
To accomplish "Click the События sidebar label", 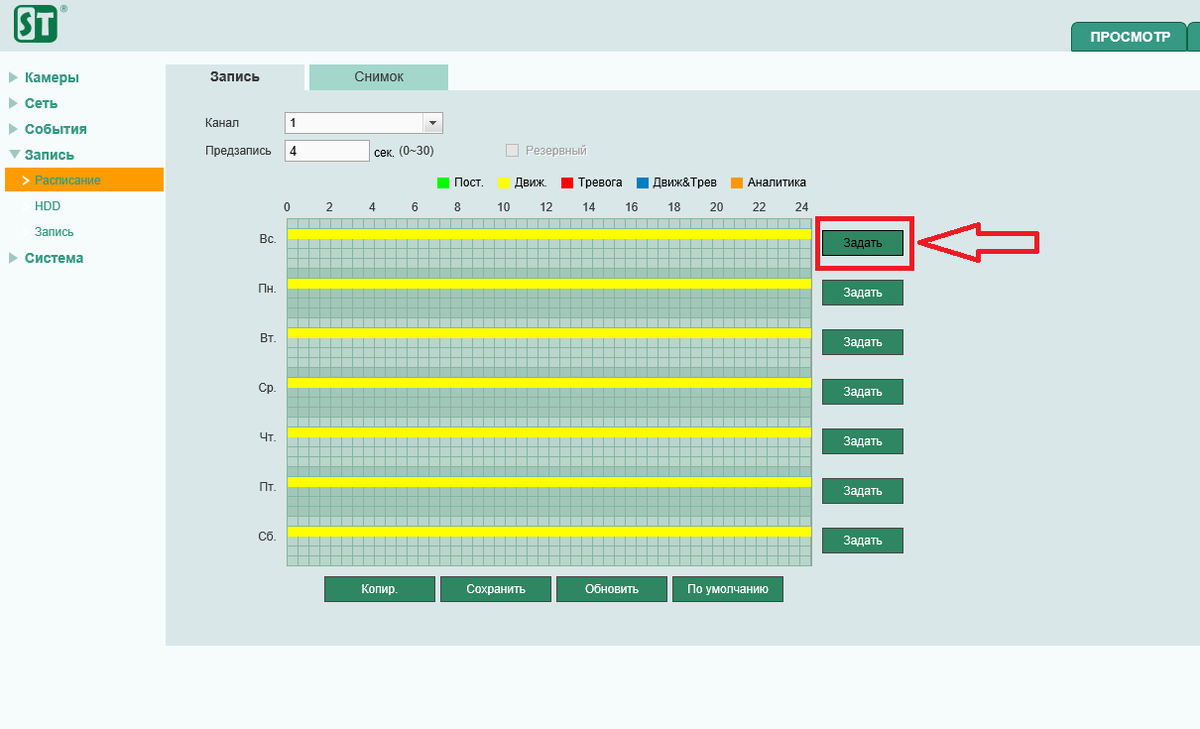I will click(56, 129).
